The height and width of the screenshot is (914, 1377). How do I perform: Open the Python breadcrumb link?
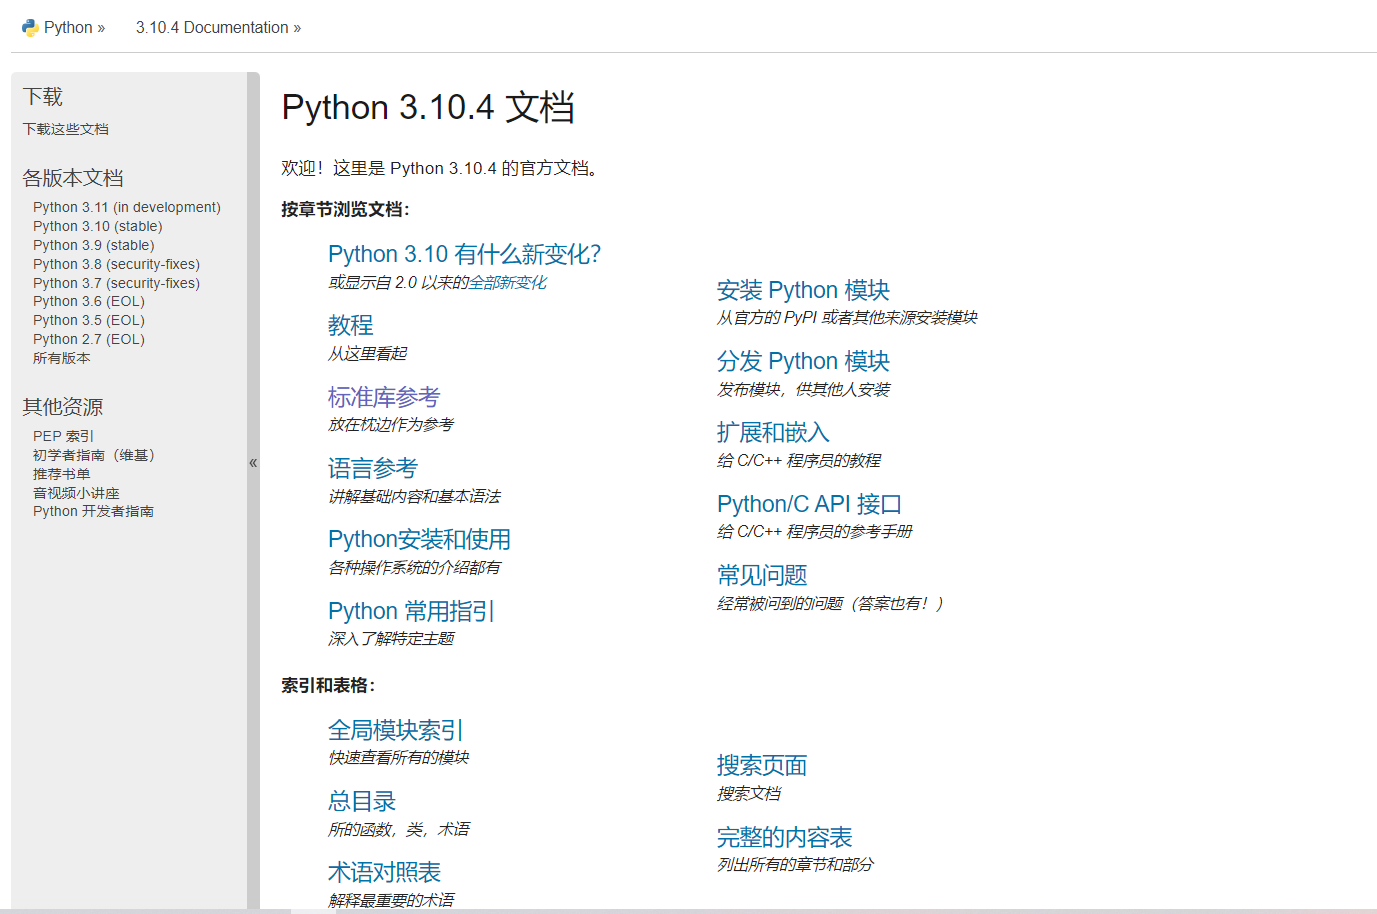[68, 27]
